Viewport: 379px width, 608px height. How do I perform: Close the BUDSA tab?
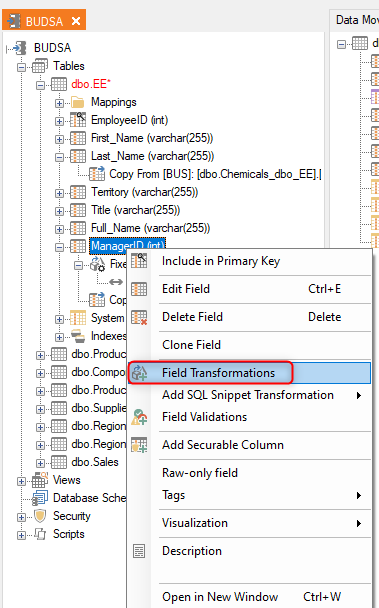(x=76, y=21)
